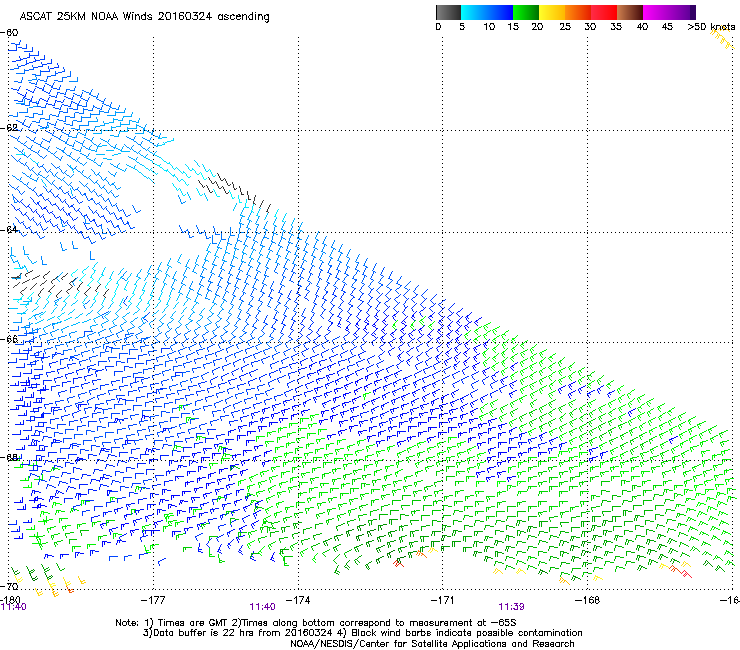
Task: Click the green 15-20 knots legend segment
Action: 526,12
